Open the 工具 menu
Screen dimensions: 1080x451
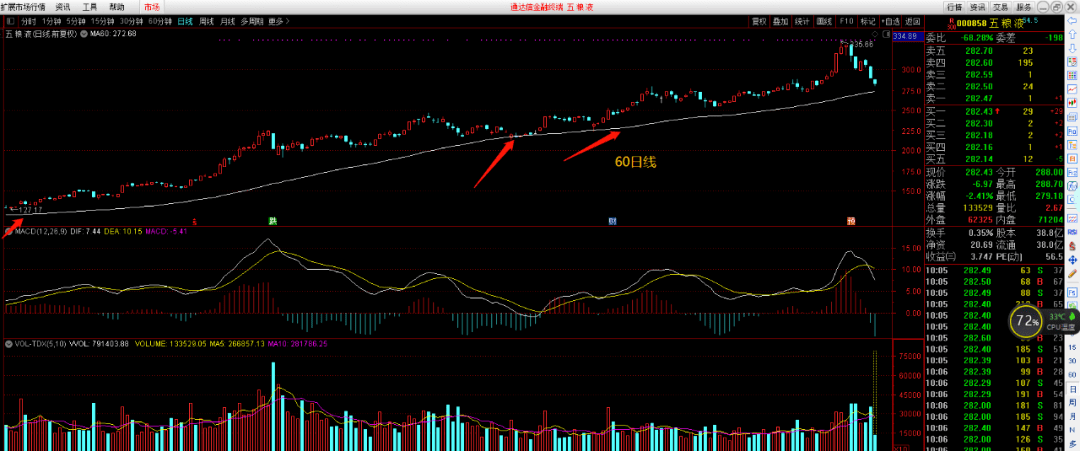pyautogui.click(x=90, y=6)
